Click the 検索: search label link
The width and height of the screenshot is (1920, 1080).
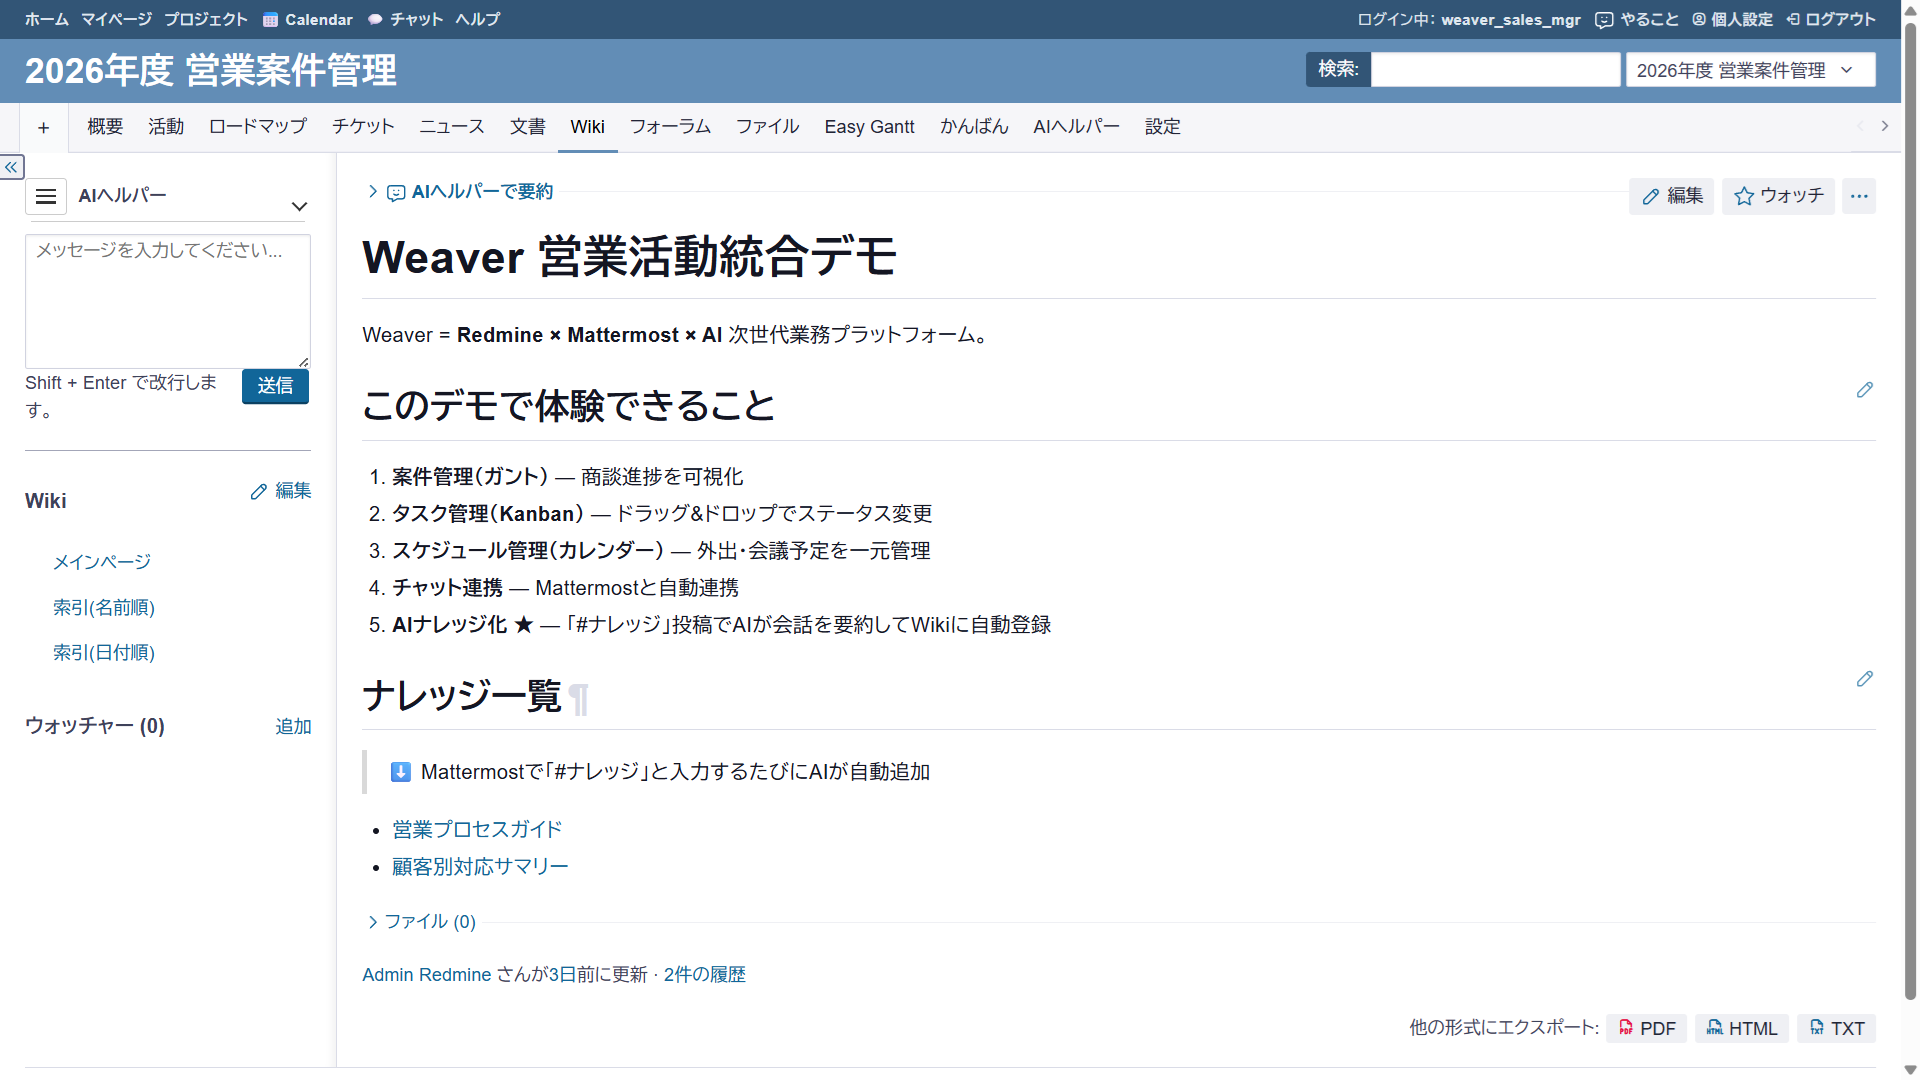(x=1338, y=69)
